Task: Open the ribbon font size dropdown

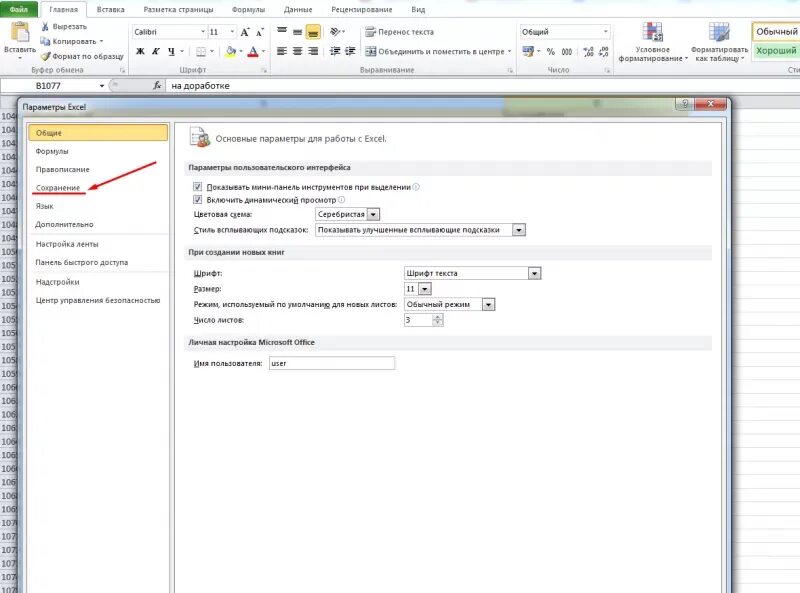Action: (232, 32)
